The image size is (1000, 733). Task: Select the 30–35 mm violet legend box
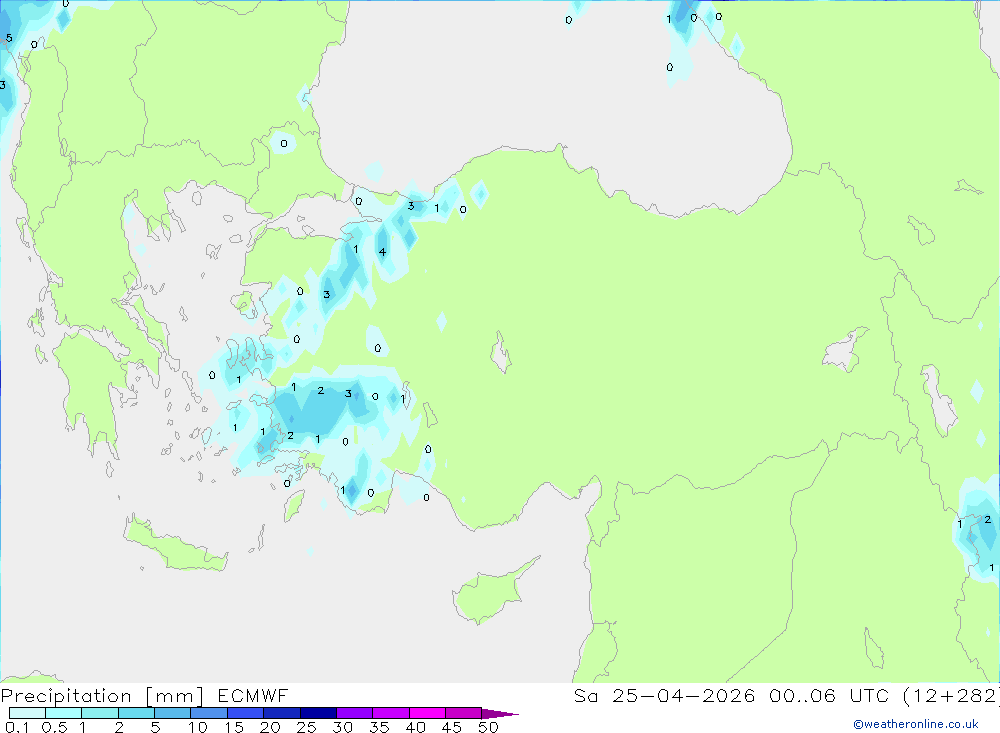pyautogui.click(x=355, y=713)
